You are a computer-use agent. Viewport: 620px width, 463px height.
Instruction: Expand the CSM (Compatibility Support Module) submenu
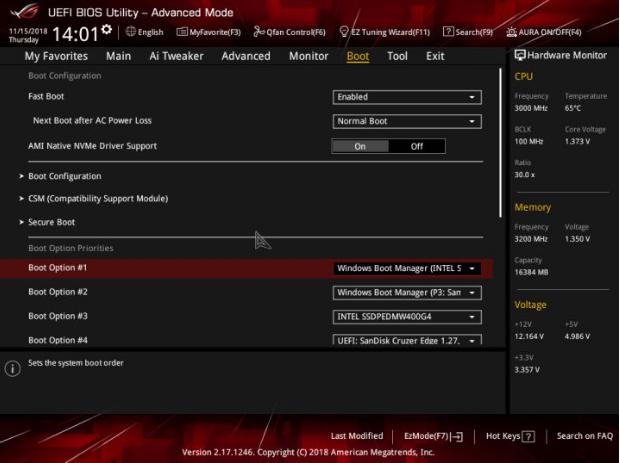[97, 199]
